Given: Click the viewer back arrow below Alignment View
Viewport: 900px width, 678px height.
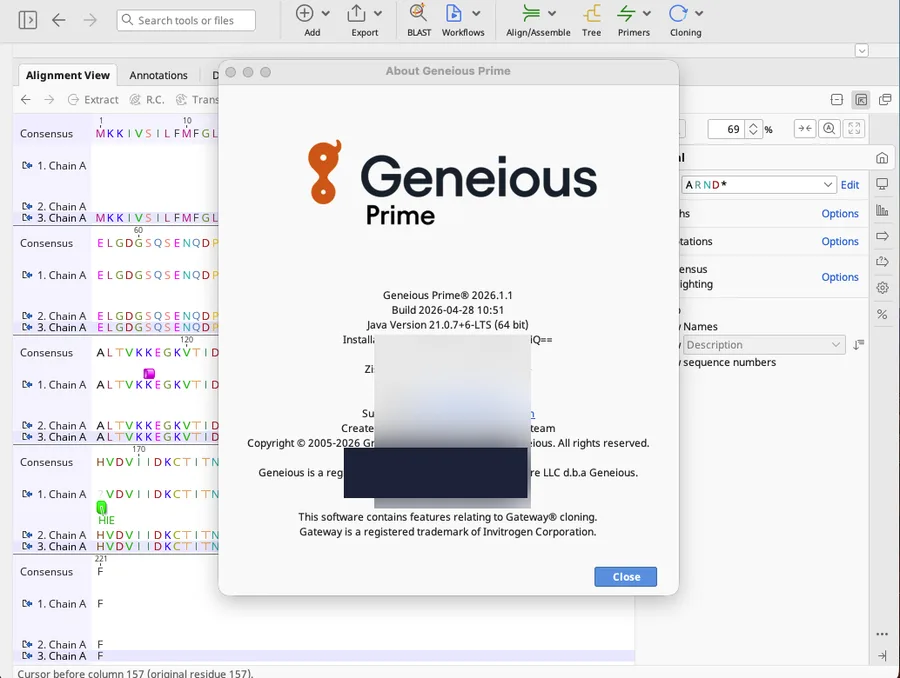Looking at the screenshot, I should point(26,100).
